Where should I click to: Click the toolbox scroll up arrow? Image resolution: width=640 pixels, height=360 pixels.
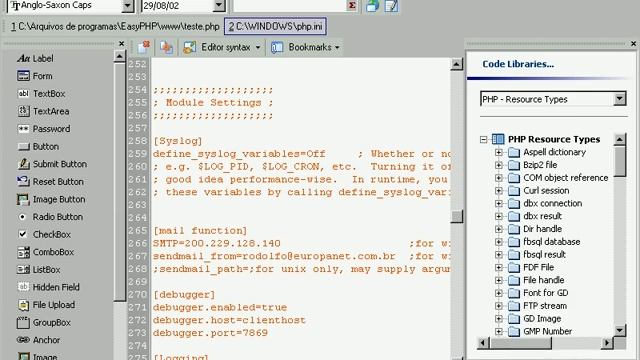tap(119, 56)
